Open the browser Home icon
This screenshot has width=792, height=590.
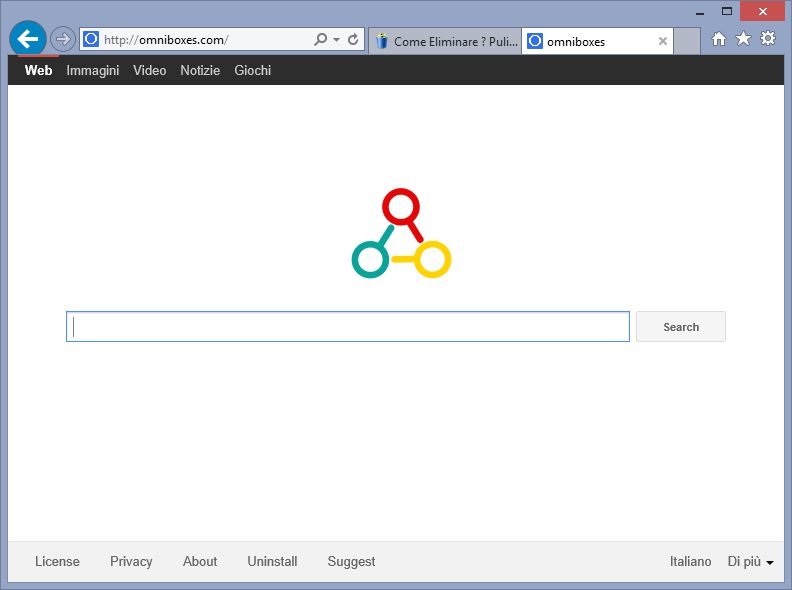pos(719,39)
